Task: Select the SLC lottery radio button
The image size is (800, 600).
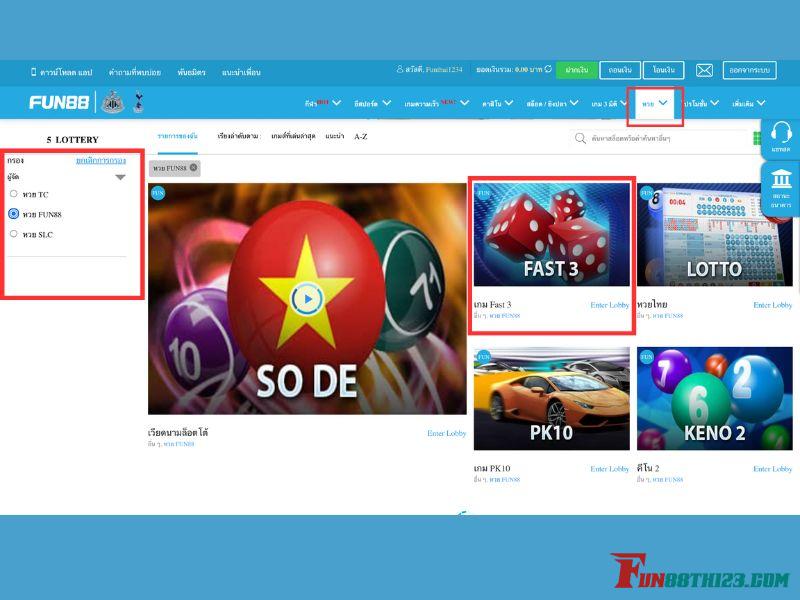Action: [x=14, y=234]
